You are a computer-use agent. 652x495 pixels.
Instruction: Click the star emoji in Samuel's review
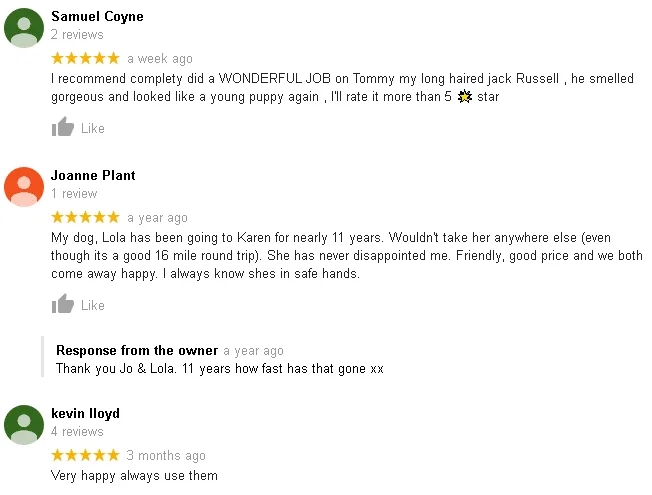pyautogui.click(x=464, y=97)
